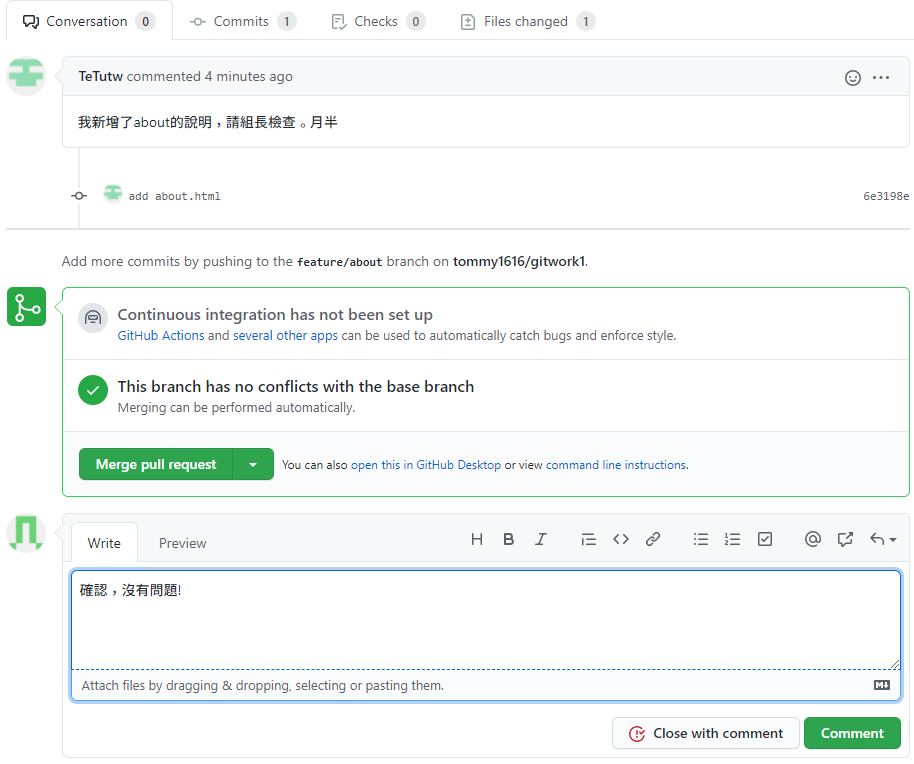Switch to Files changed tab
914x764 pixels.
(527, 21)
